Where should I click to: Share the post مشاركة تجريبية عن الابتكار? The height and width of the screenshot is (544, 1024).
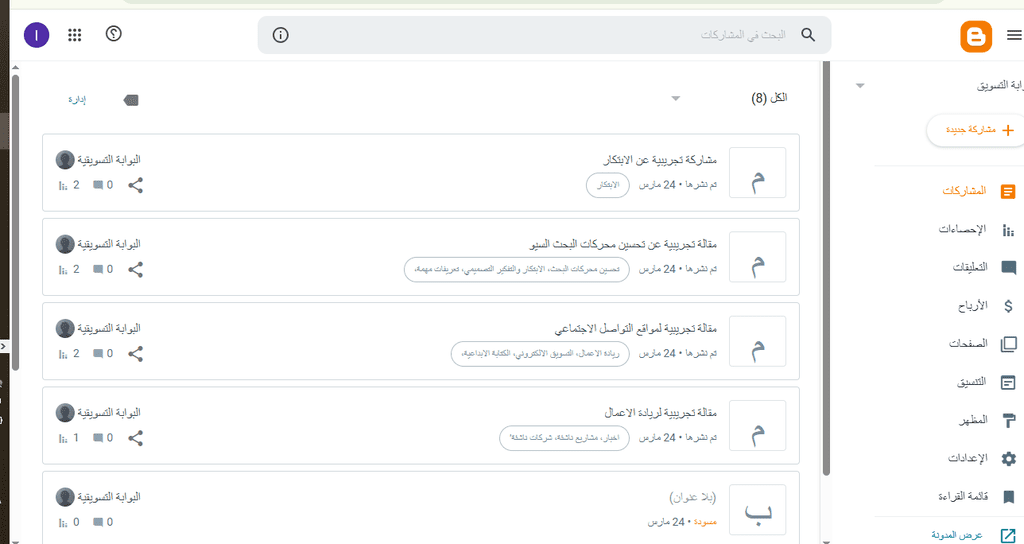point(135,185)
